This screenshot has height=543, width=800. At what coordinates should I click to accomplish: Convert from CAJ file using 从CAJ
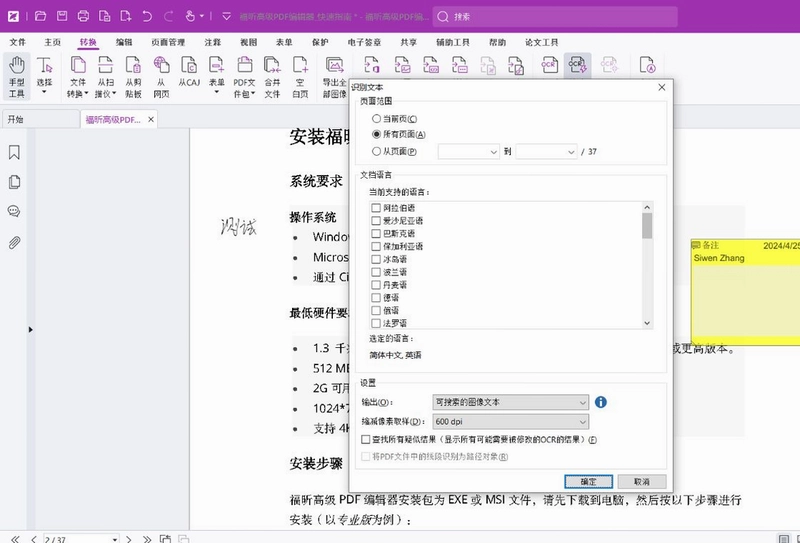coord(189,71)
